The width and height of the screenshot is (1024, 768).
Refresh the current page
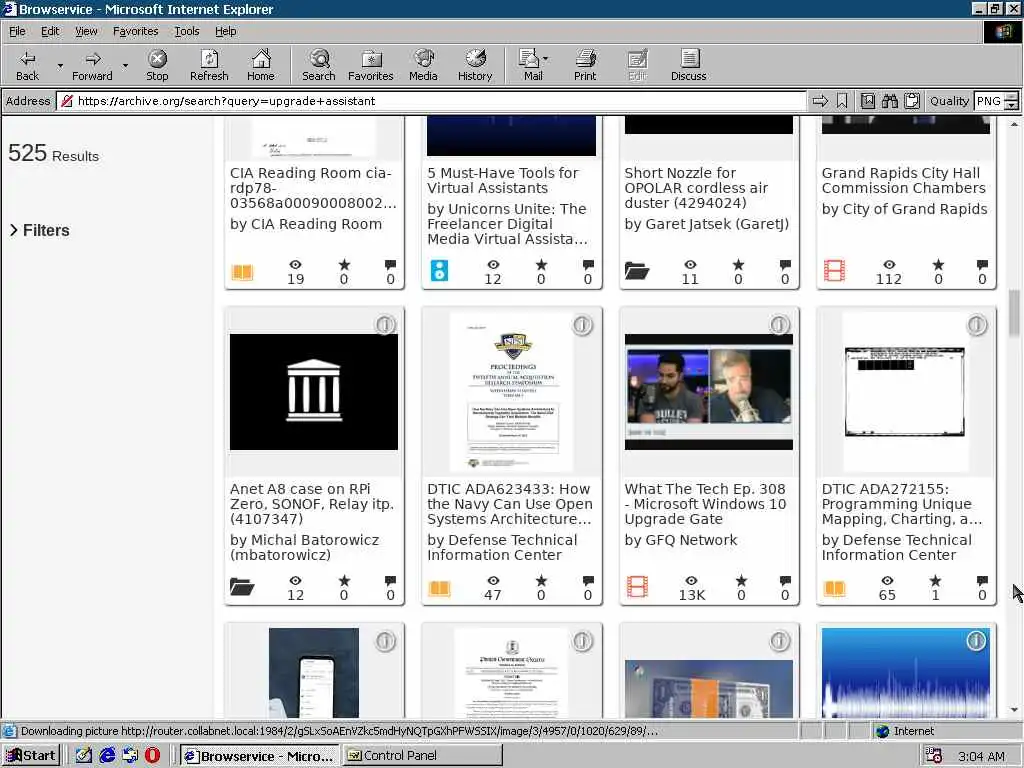click(209, 65)
